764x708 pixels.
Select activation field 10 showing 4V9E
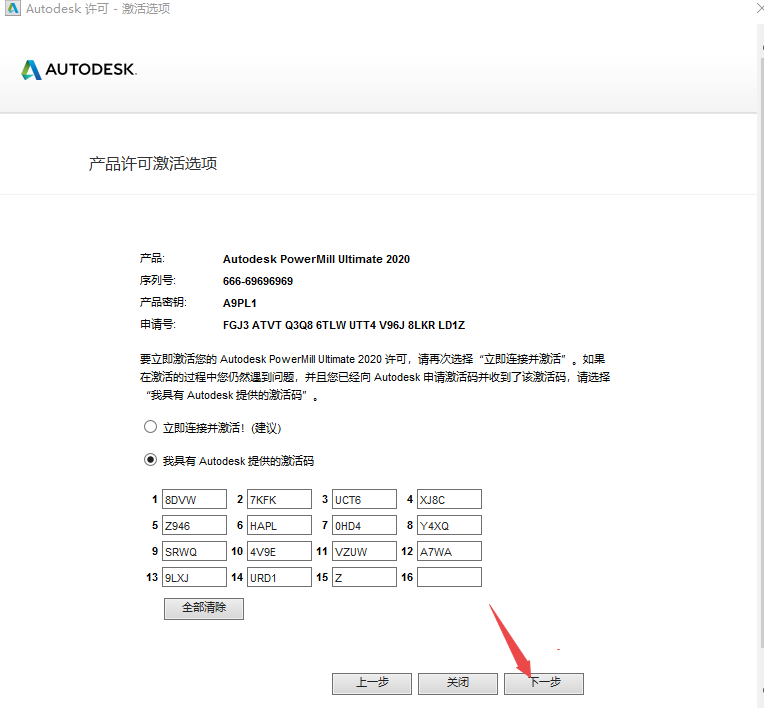pyautogui.click(x=279, y=551)
